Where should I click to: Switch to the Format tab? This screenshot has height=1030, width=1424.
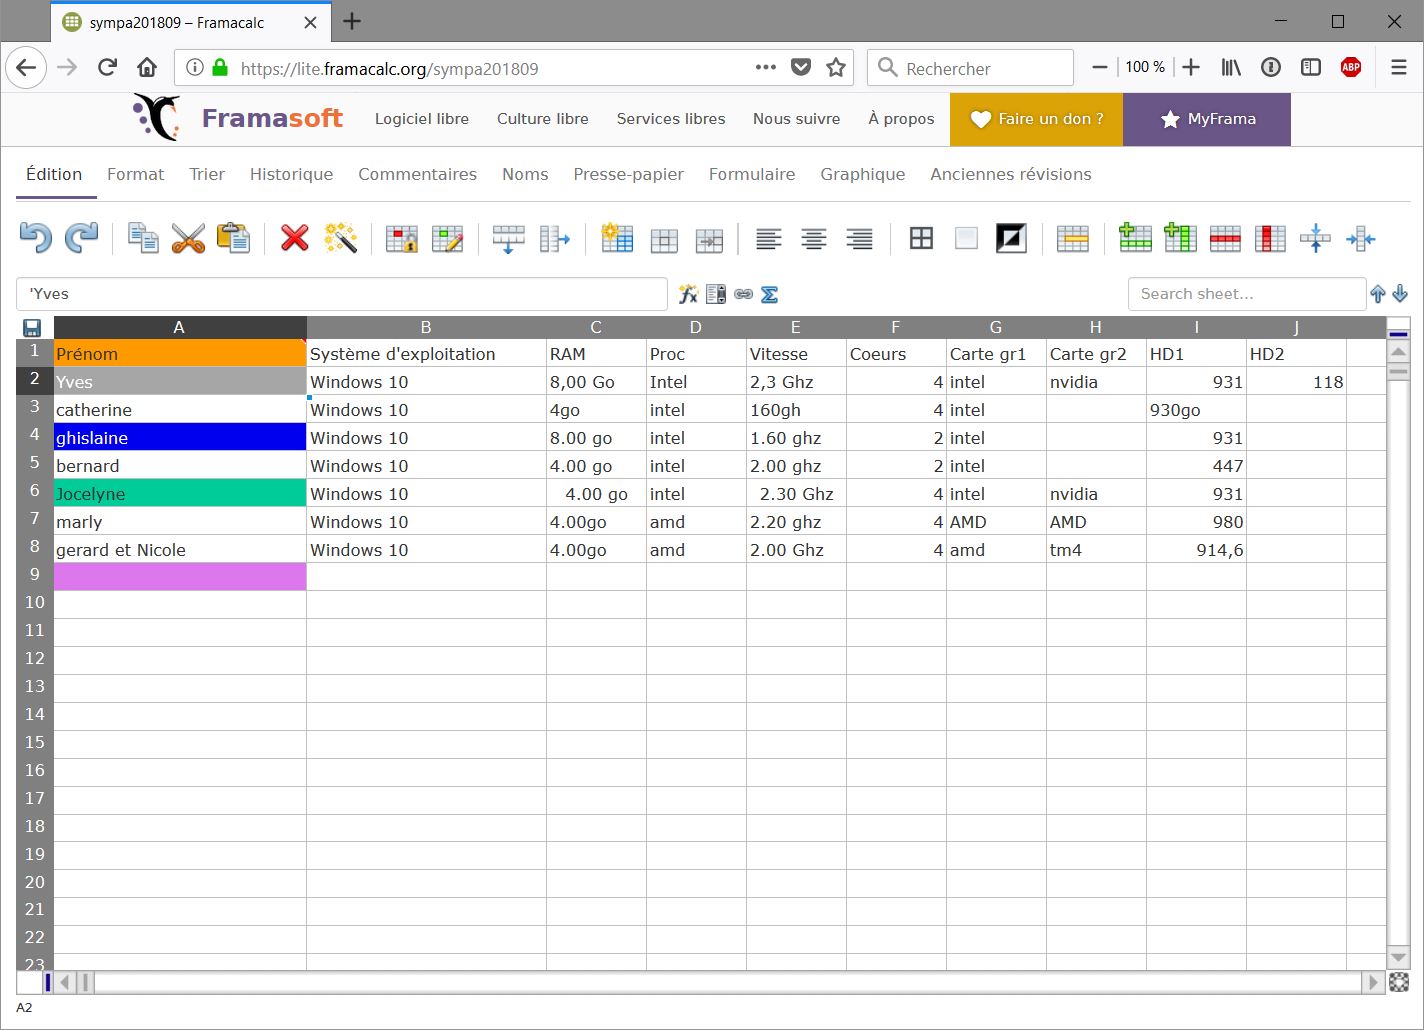coord(135,174)
